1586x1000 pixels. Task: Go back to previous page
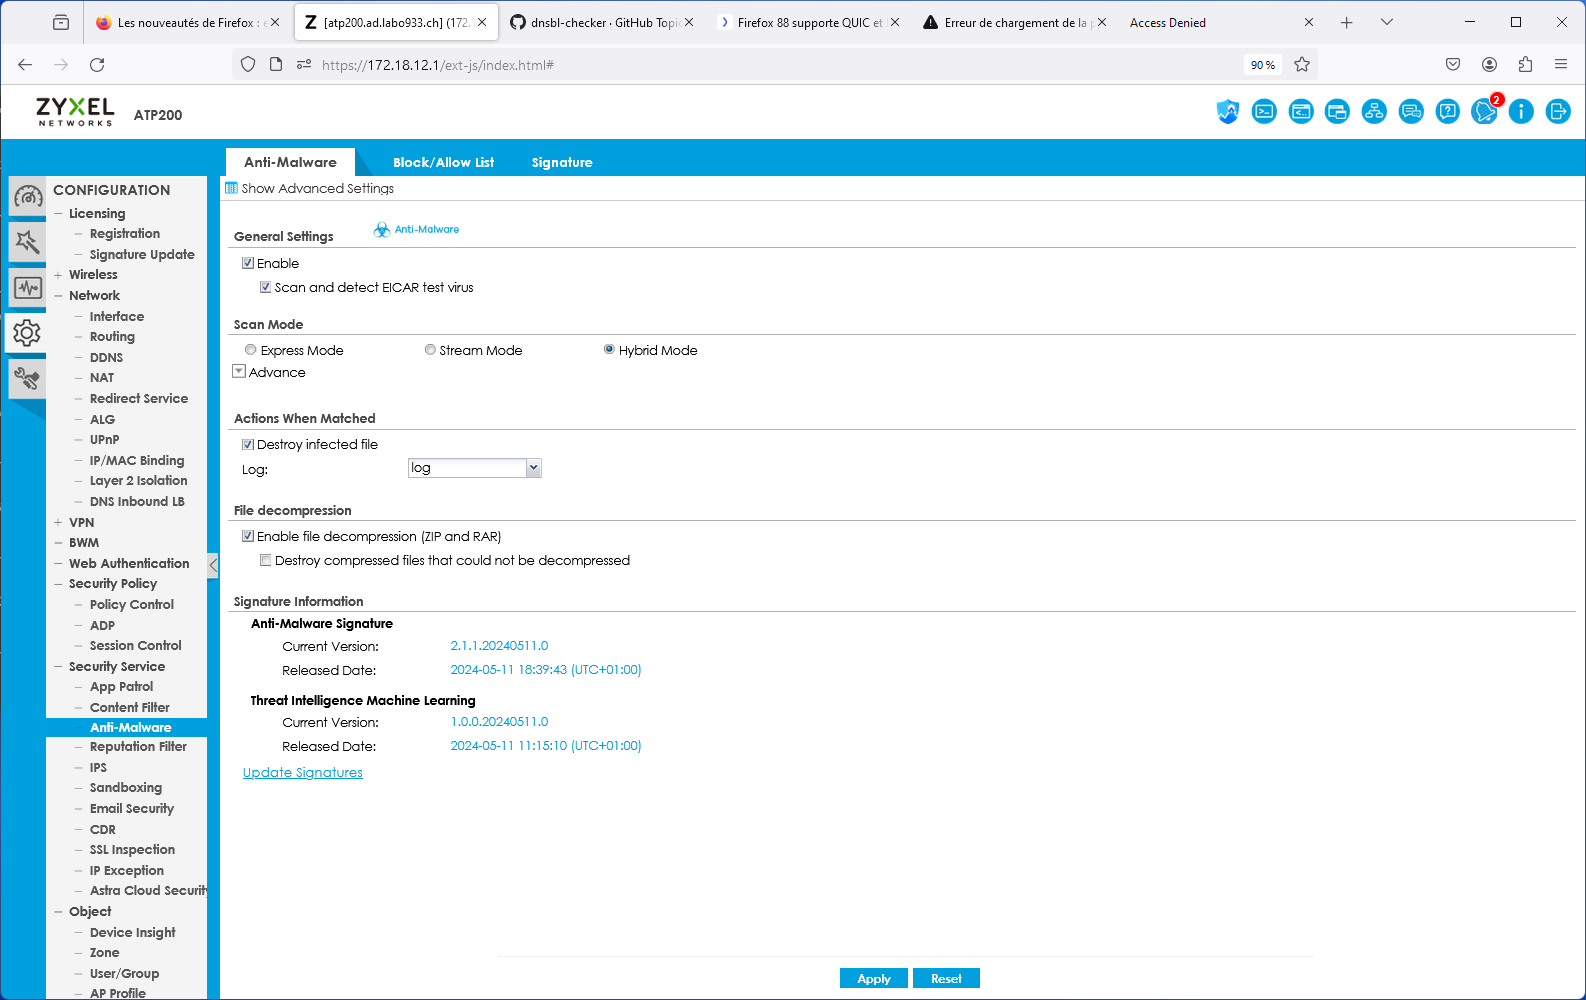point(25,65)
